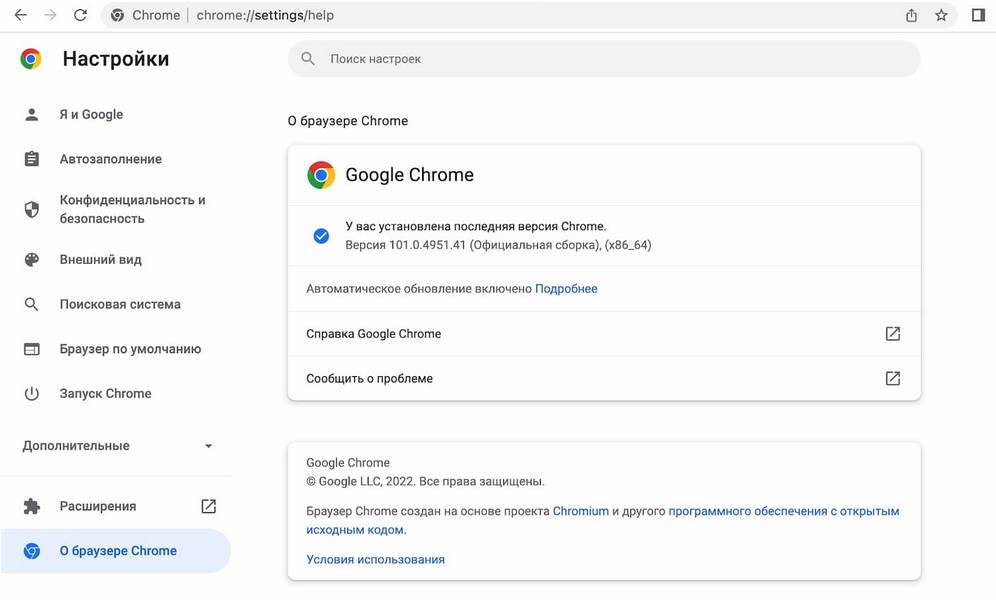Open Я и Google settings
Screen dimensions: 996x600
click(91, 114)
